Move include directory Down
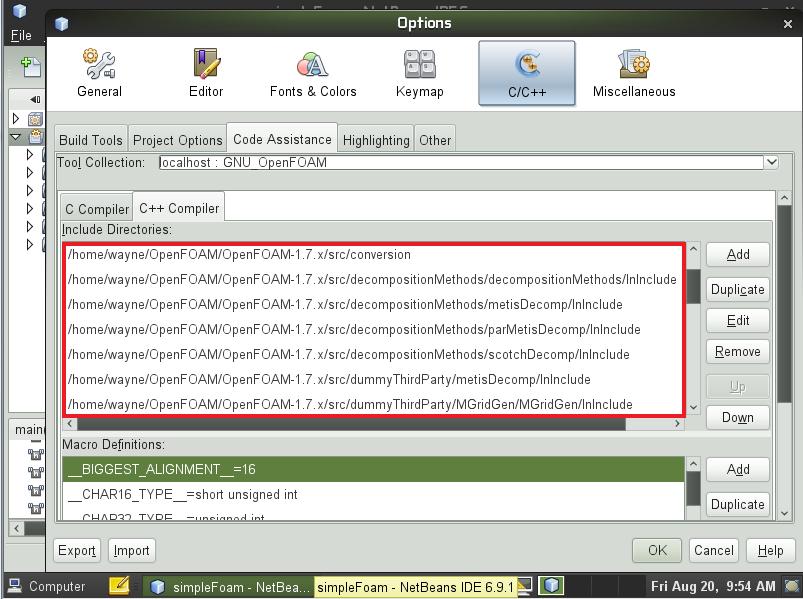The image size is (803, 599). coord(737,418)
